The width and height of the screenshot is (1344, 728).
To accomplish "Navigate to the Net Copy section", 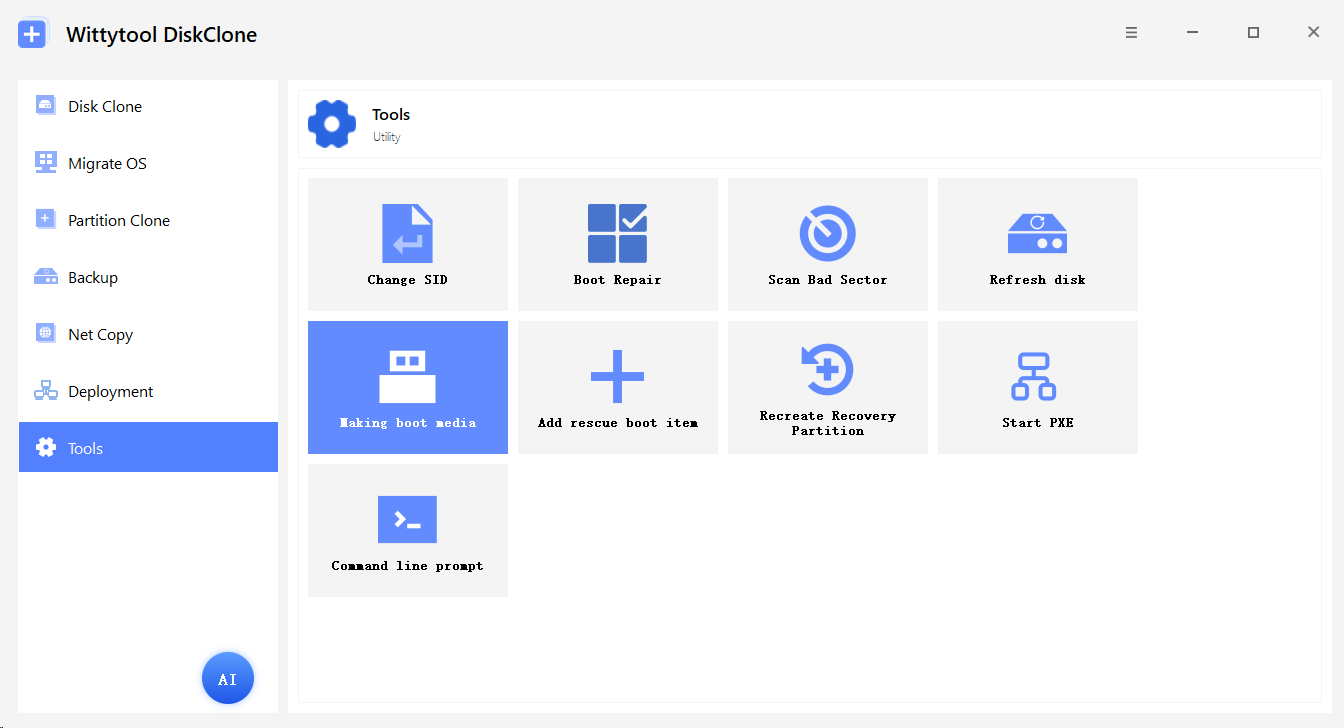I will [148, 334].
